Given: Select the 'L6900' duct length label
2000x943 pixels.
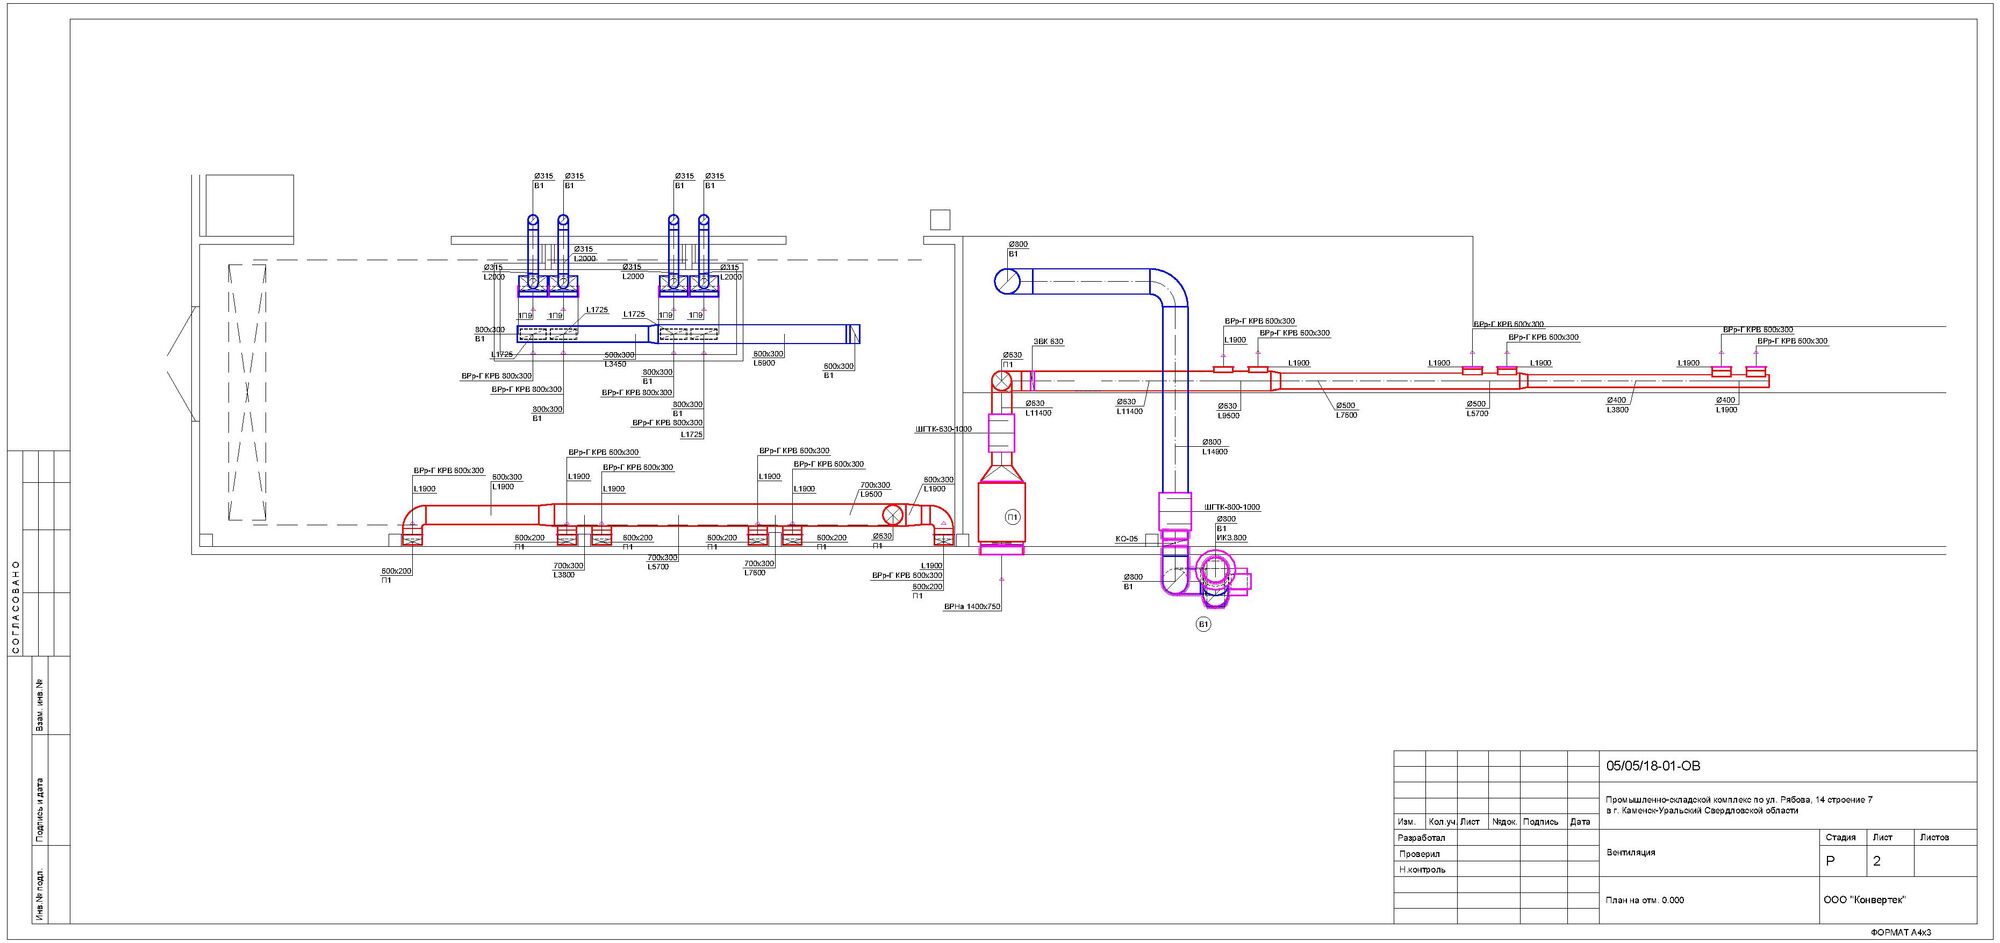Looking at the screenshot, I should click(764, 363).
